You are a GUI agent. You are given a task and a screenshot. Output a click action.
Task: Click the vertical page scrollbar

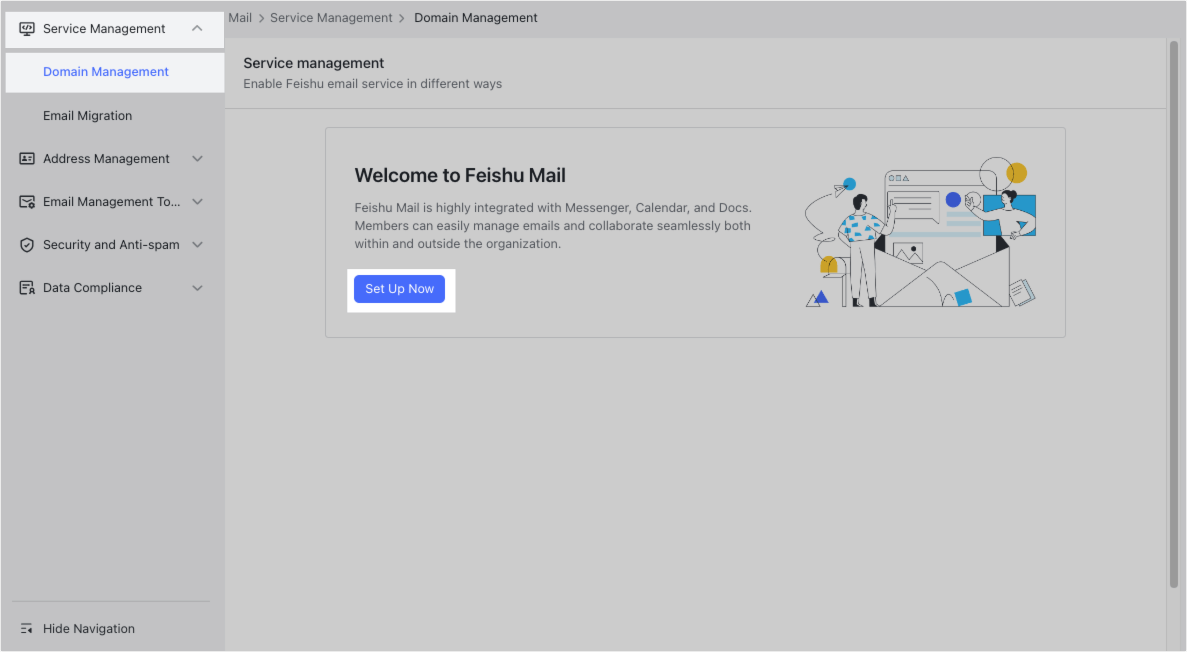[x=1173, y=314]
